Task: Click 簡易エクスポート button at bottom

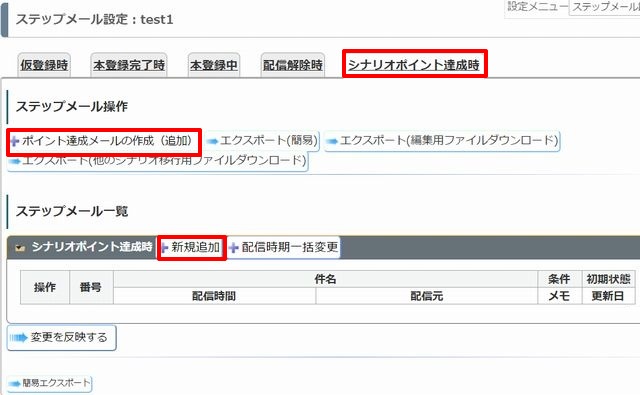Action: click(x=49, y=384)
